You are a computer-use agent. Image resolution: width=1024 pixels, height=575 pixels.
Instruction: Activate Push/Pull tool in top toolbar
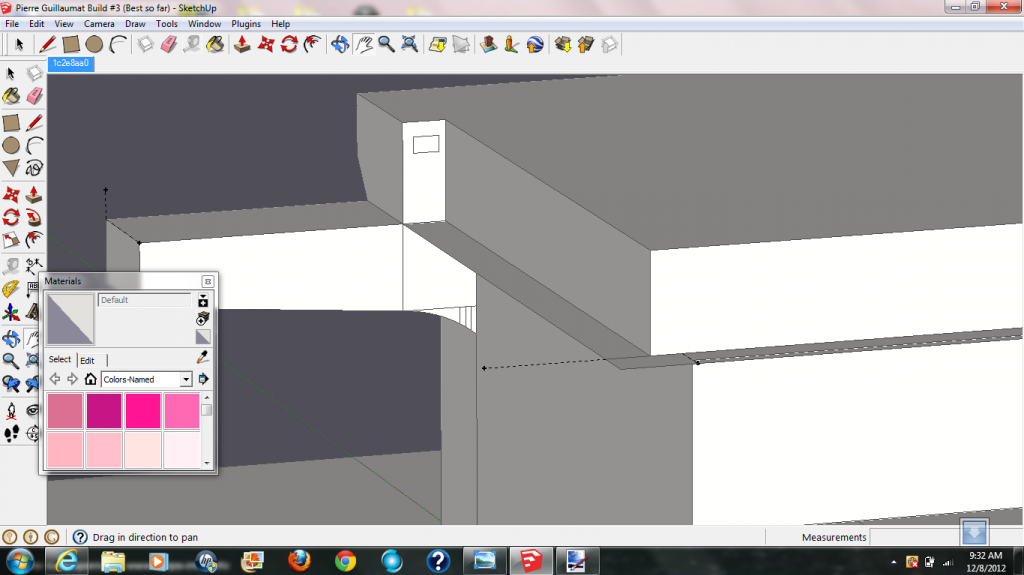click(242, 44)
